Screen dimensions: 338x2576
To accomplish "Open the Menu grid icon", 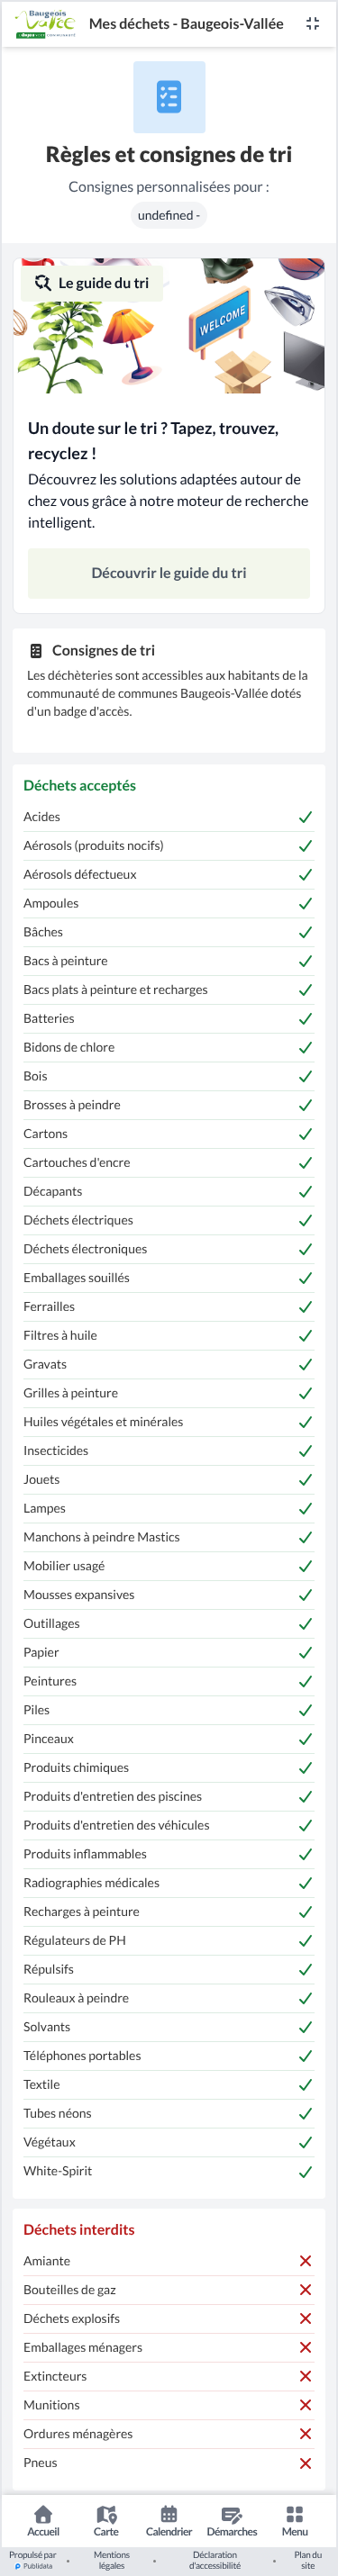I will 294,2513.
